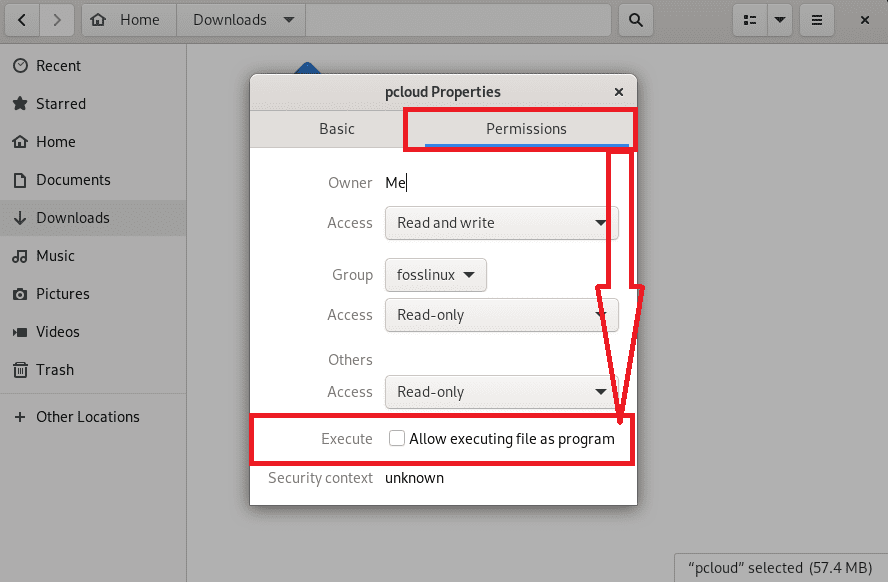Open the search magnifier in the file manager
Image resolution: width=888 pixels, height=582 pixels.
click(x=635, y=20)
